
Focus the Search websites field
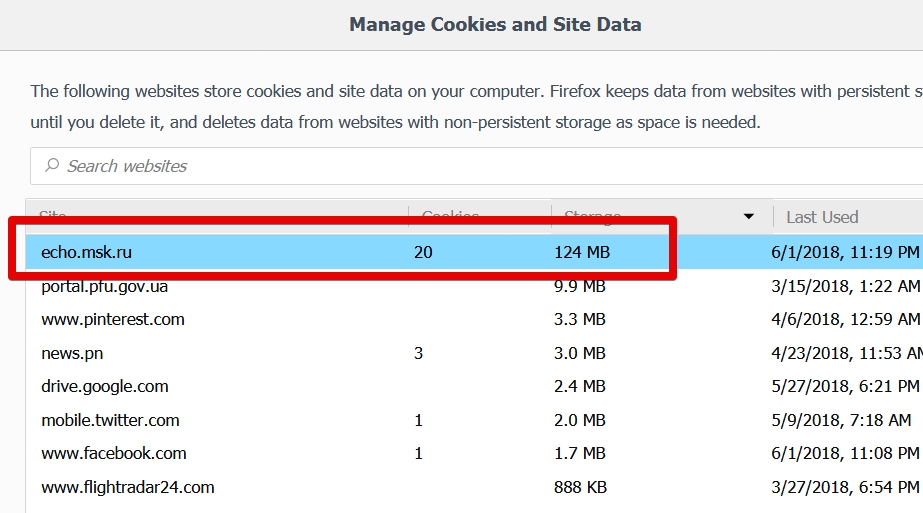click(x=476, y=166)
